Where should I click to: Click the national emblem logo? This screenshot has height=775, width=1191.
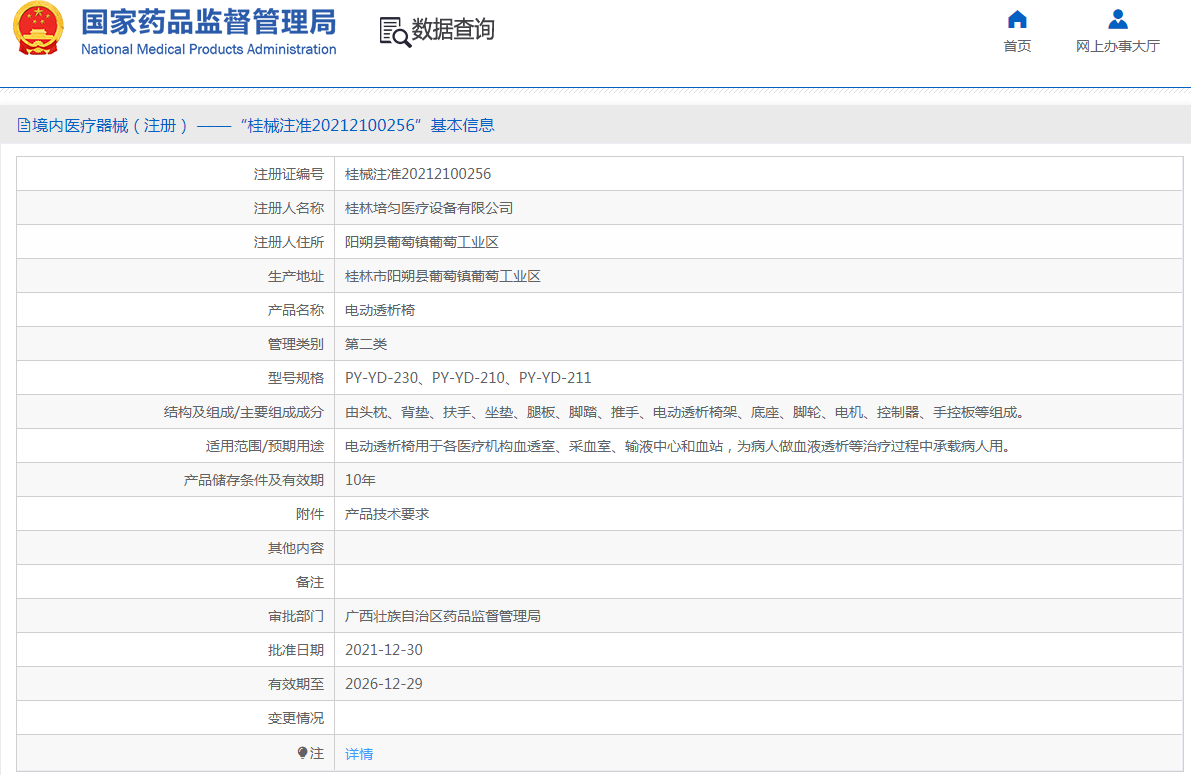click(x=39, y=29)
